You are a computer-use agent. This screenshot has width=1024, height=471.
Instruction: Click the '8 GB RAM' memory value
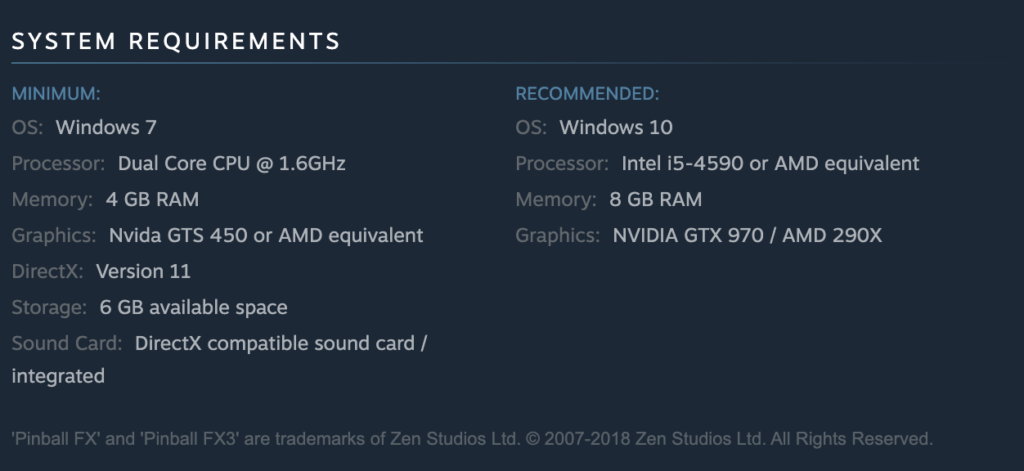tap(656, 199)
